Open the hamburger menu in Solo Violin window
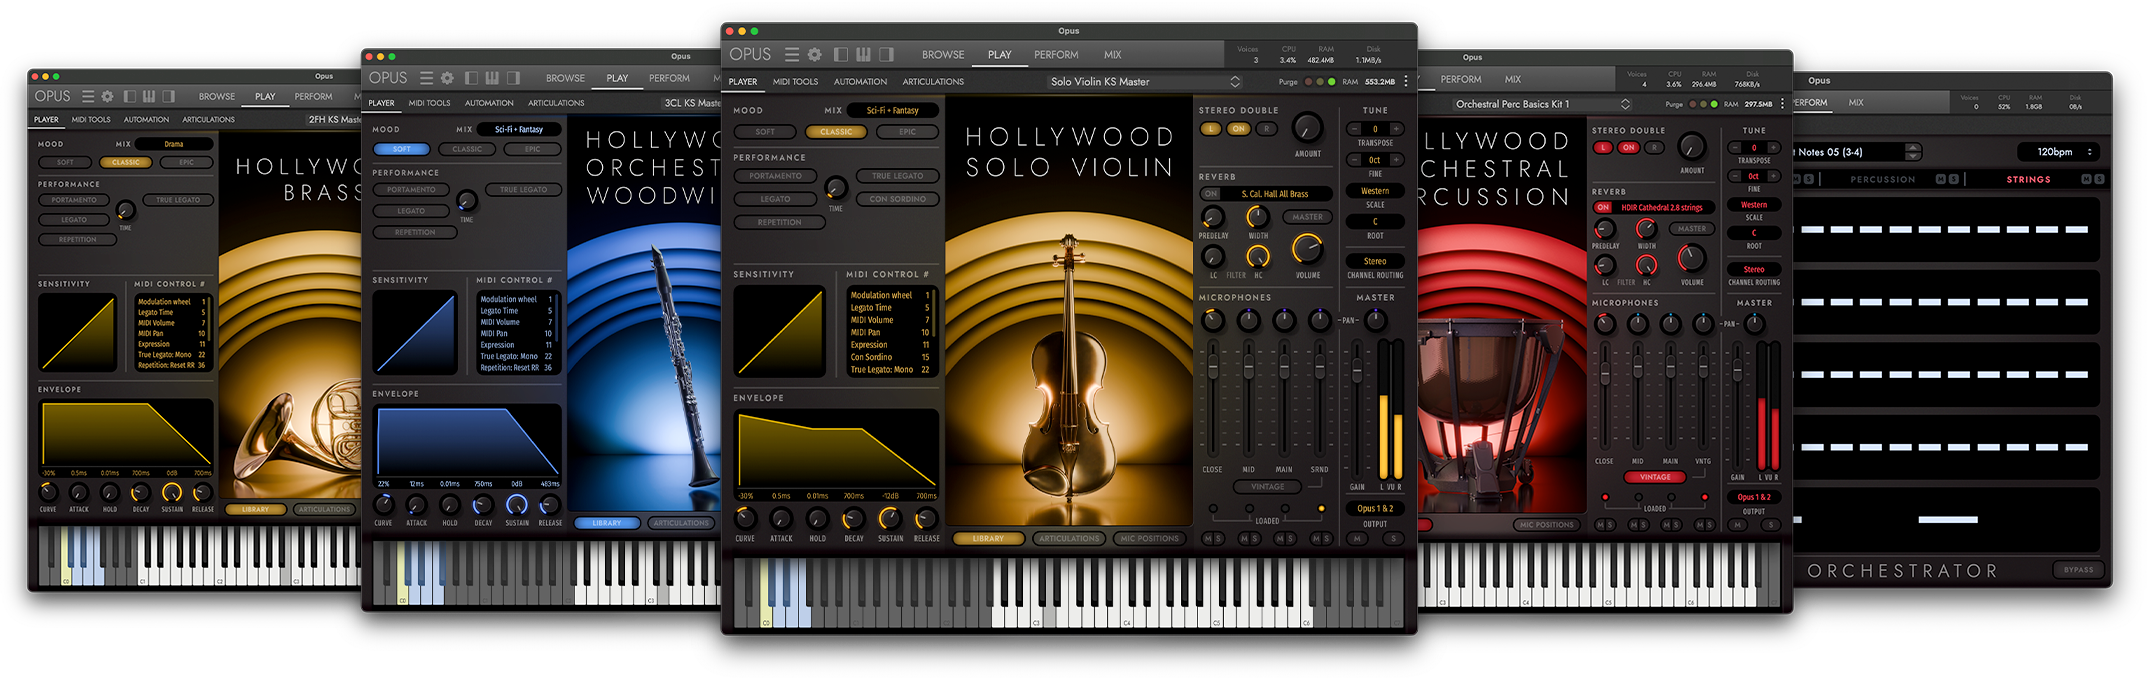This screenshot has height=678, width=2147. tap(792, 54)
